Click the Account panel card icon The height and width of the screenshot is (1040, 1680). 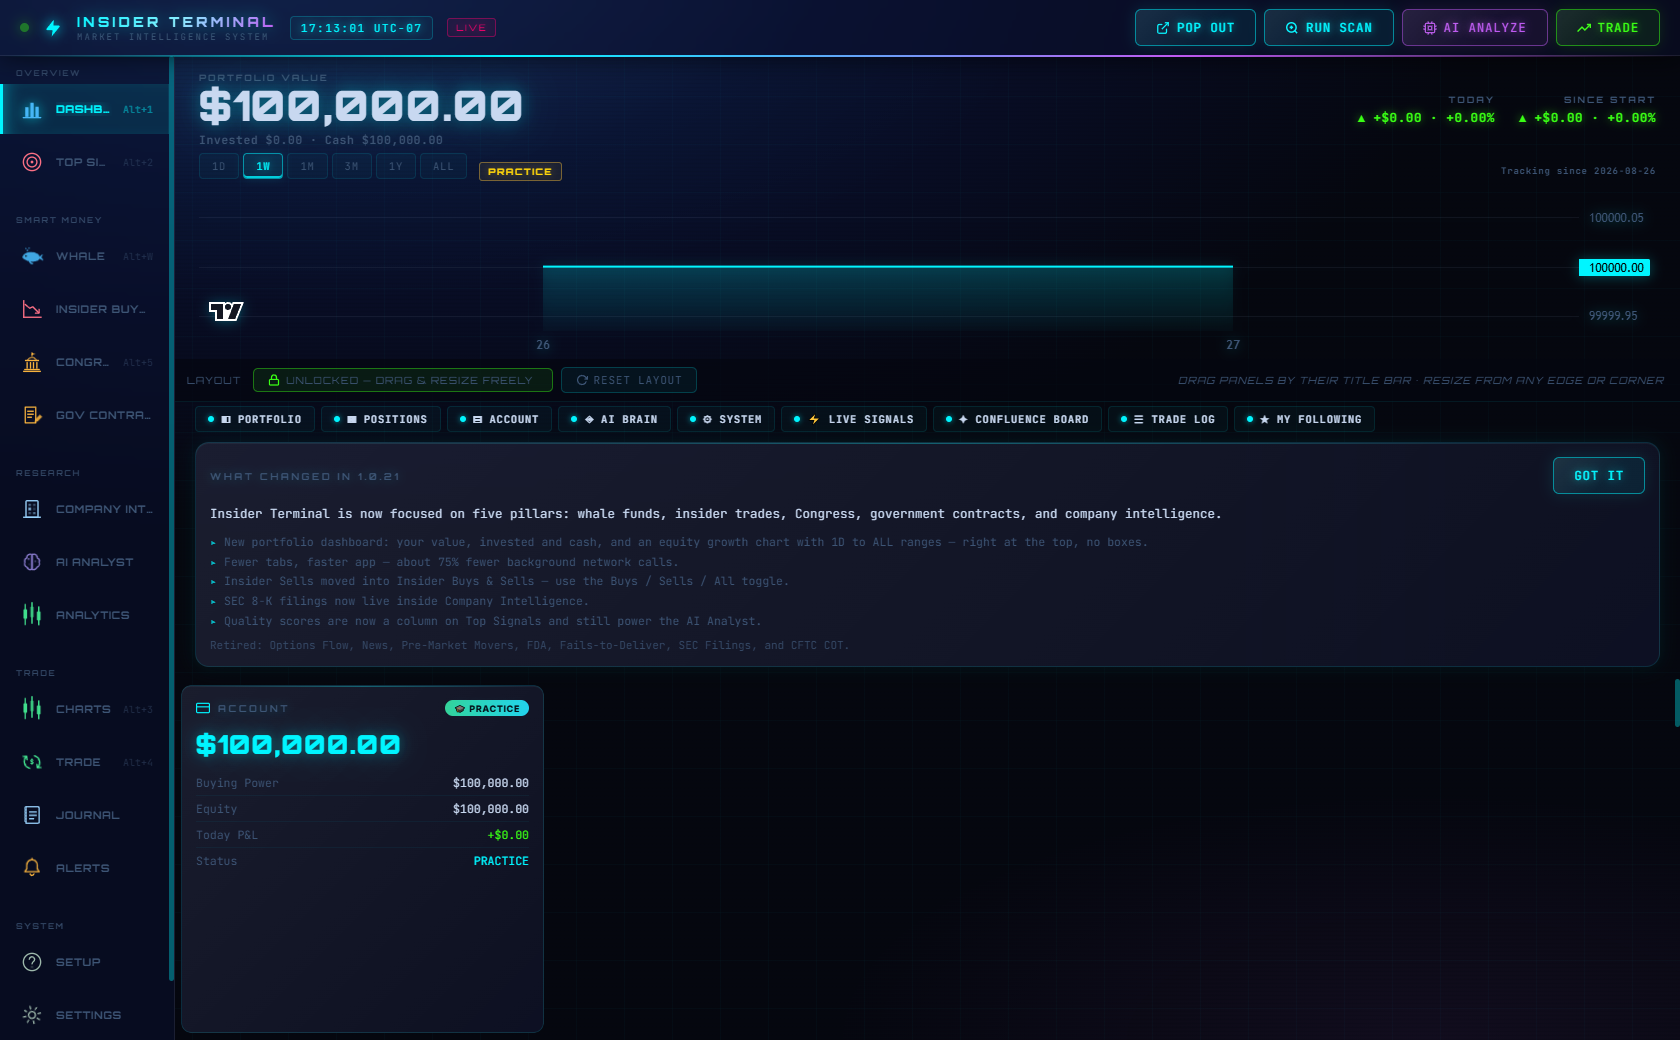tap(203, 708)
